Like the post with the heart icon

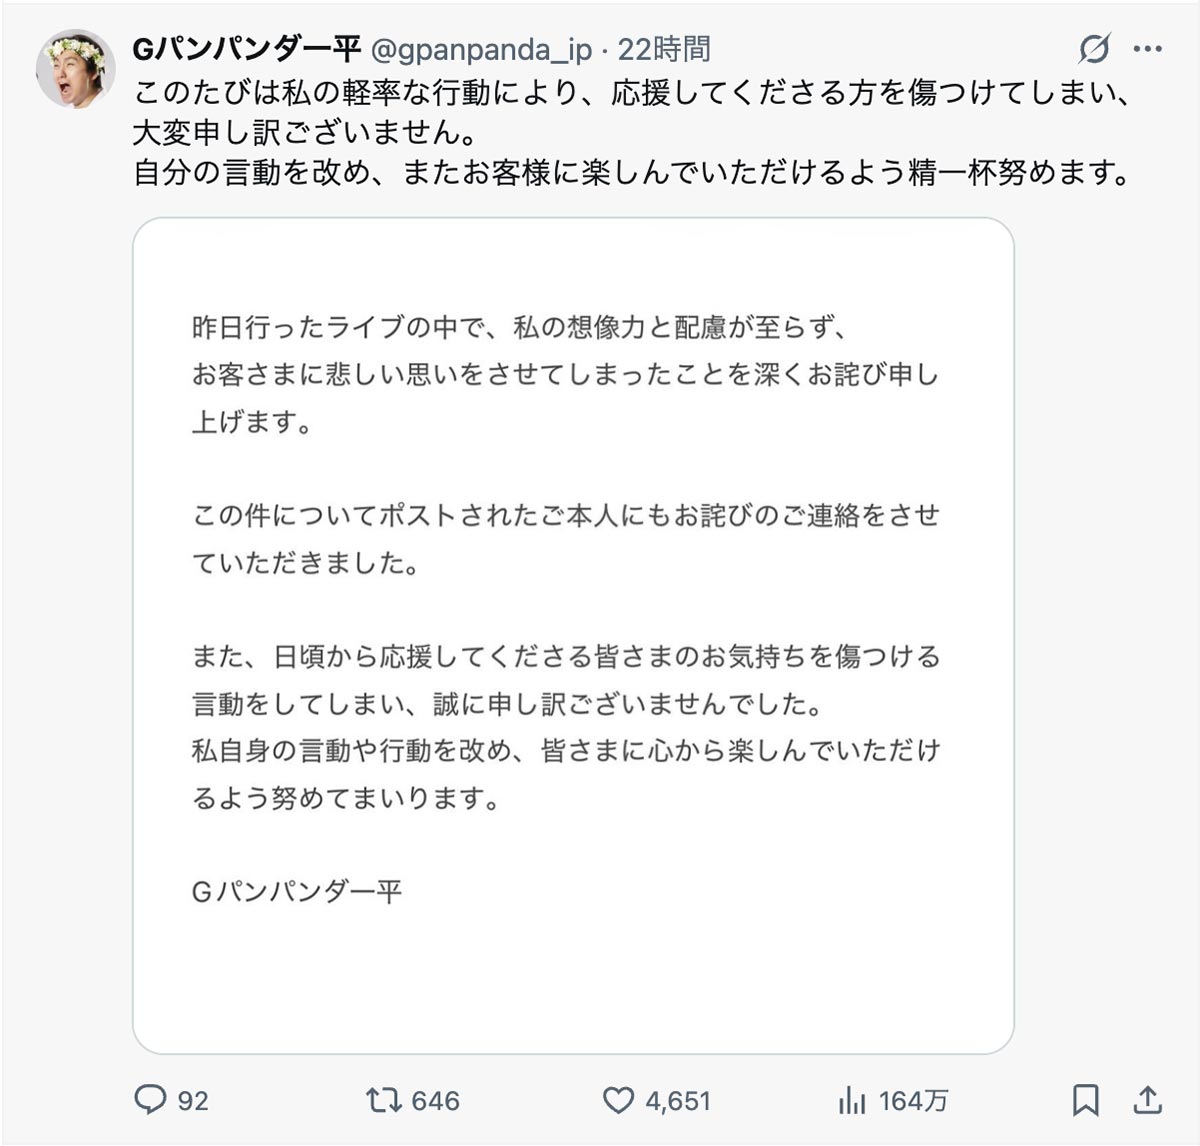click(618, 1100)
